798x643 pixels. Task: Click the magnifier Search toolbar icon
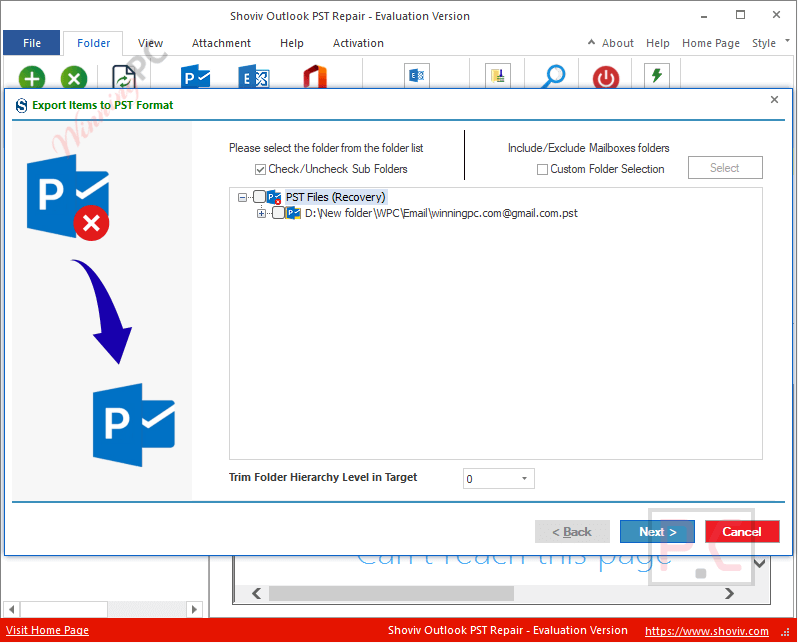click(x=553, y=76)
